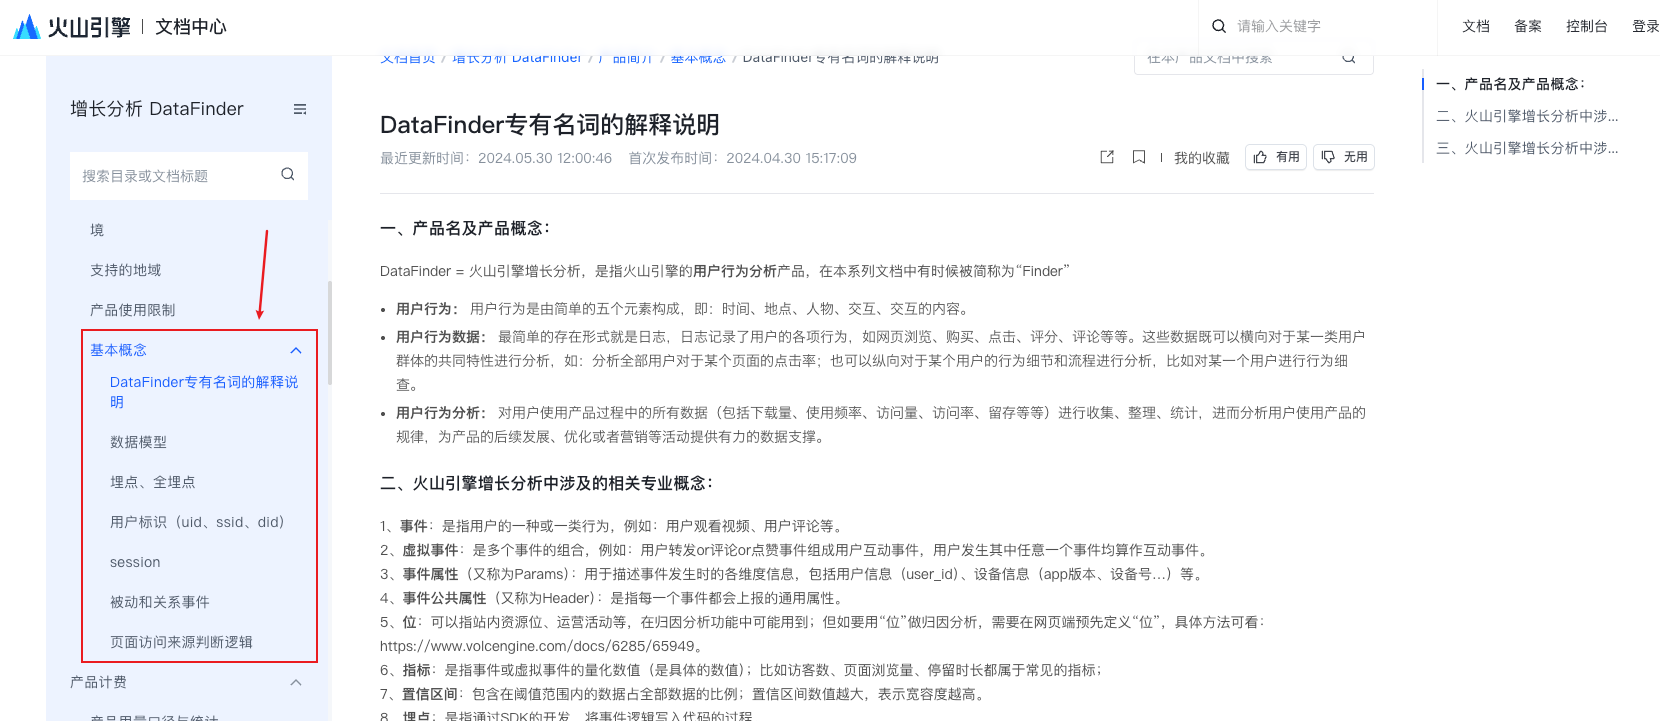Click the heading 二、火山引擎增长分析中涉及的相关专业概念
Viewport: 1660px width, 721px height.
[x=546, y=483]
